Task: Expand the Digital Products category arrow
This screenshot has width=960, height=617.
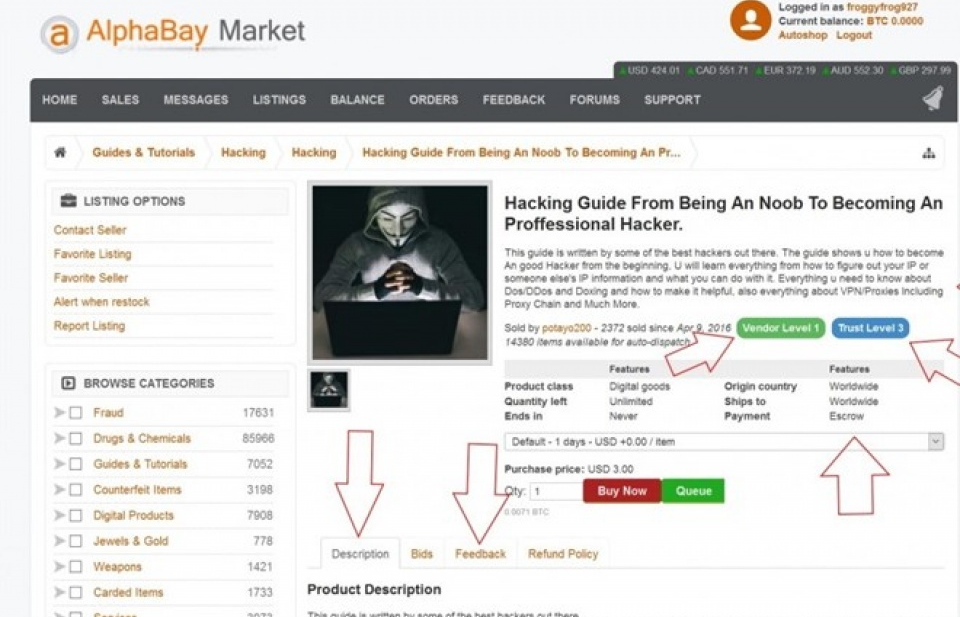Action: (x=59, y=515)
